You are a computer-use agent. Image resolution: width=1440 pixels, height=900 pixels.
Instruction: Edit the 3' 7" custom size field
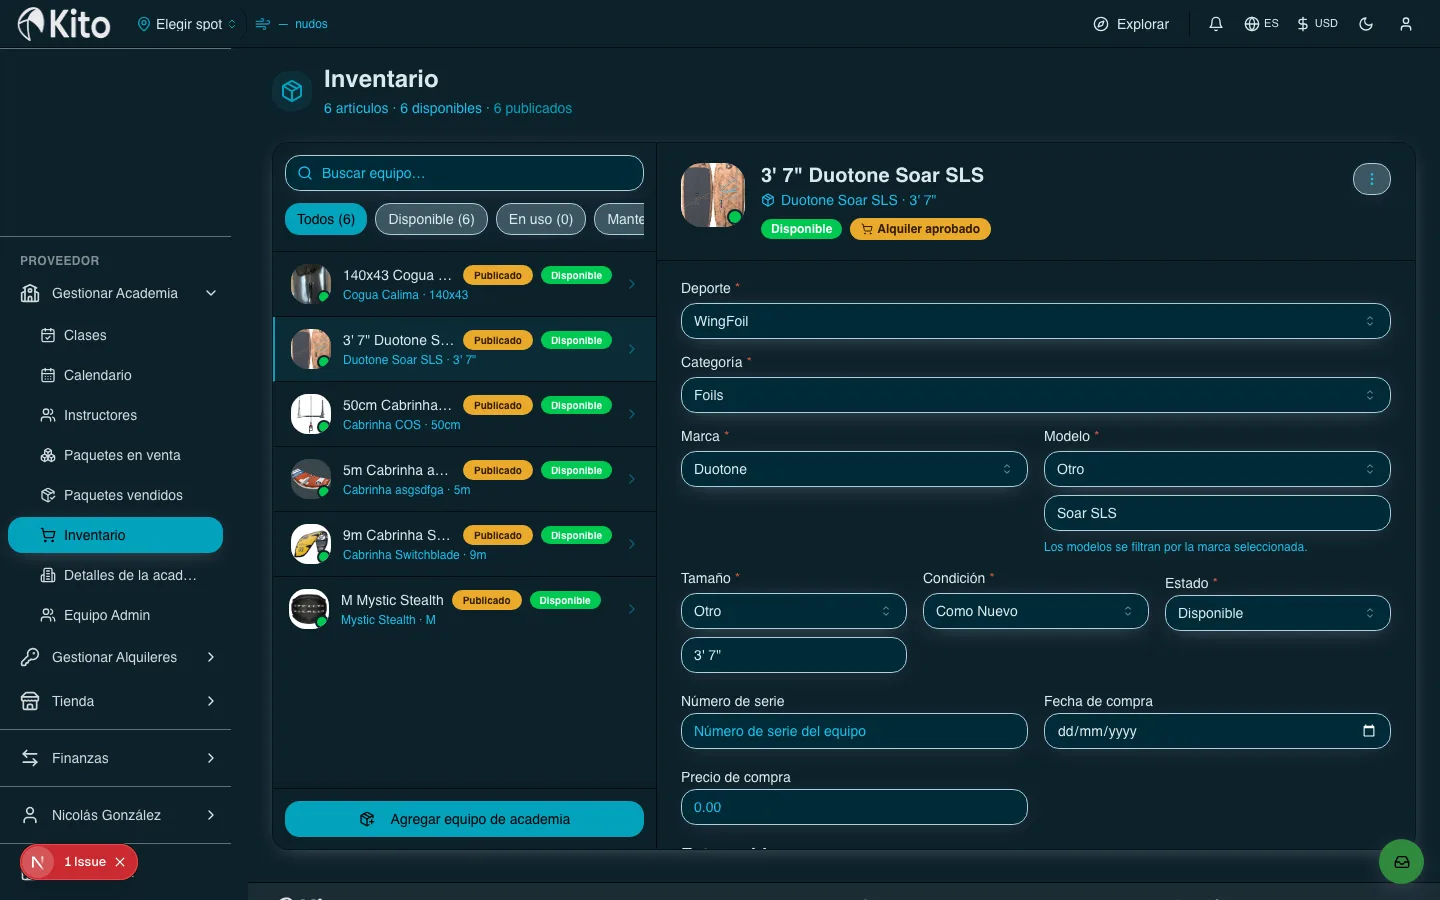click(793, 655)
